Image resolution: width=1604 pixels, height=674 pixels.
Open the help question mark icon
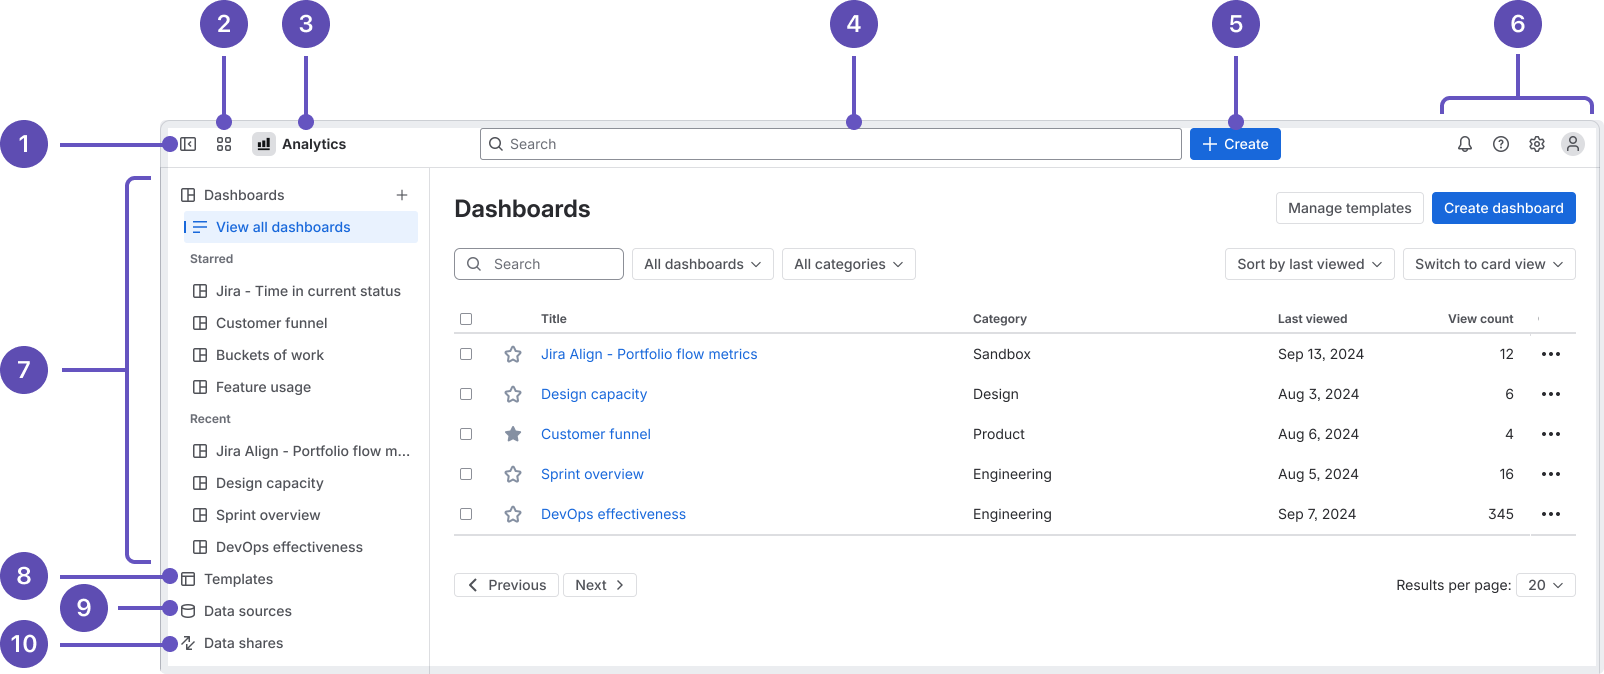pyautogui.click(x=1501, y=144)
